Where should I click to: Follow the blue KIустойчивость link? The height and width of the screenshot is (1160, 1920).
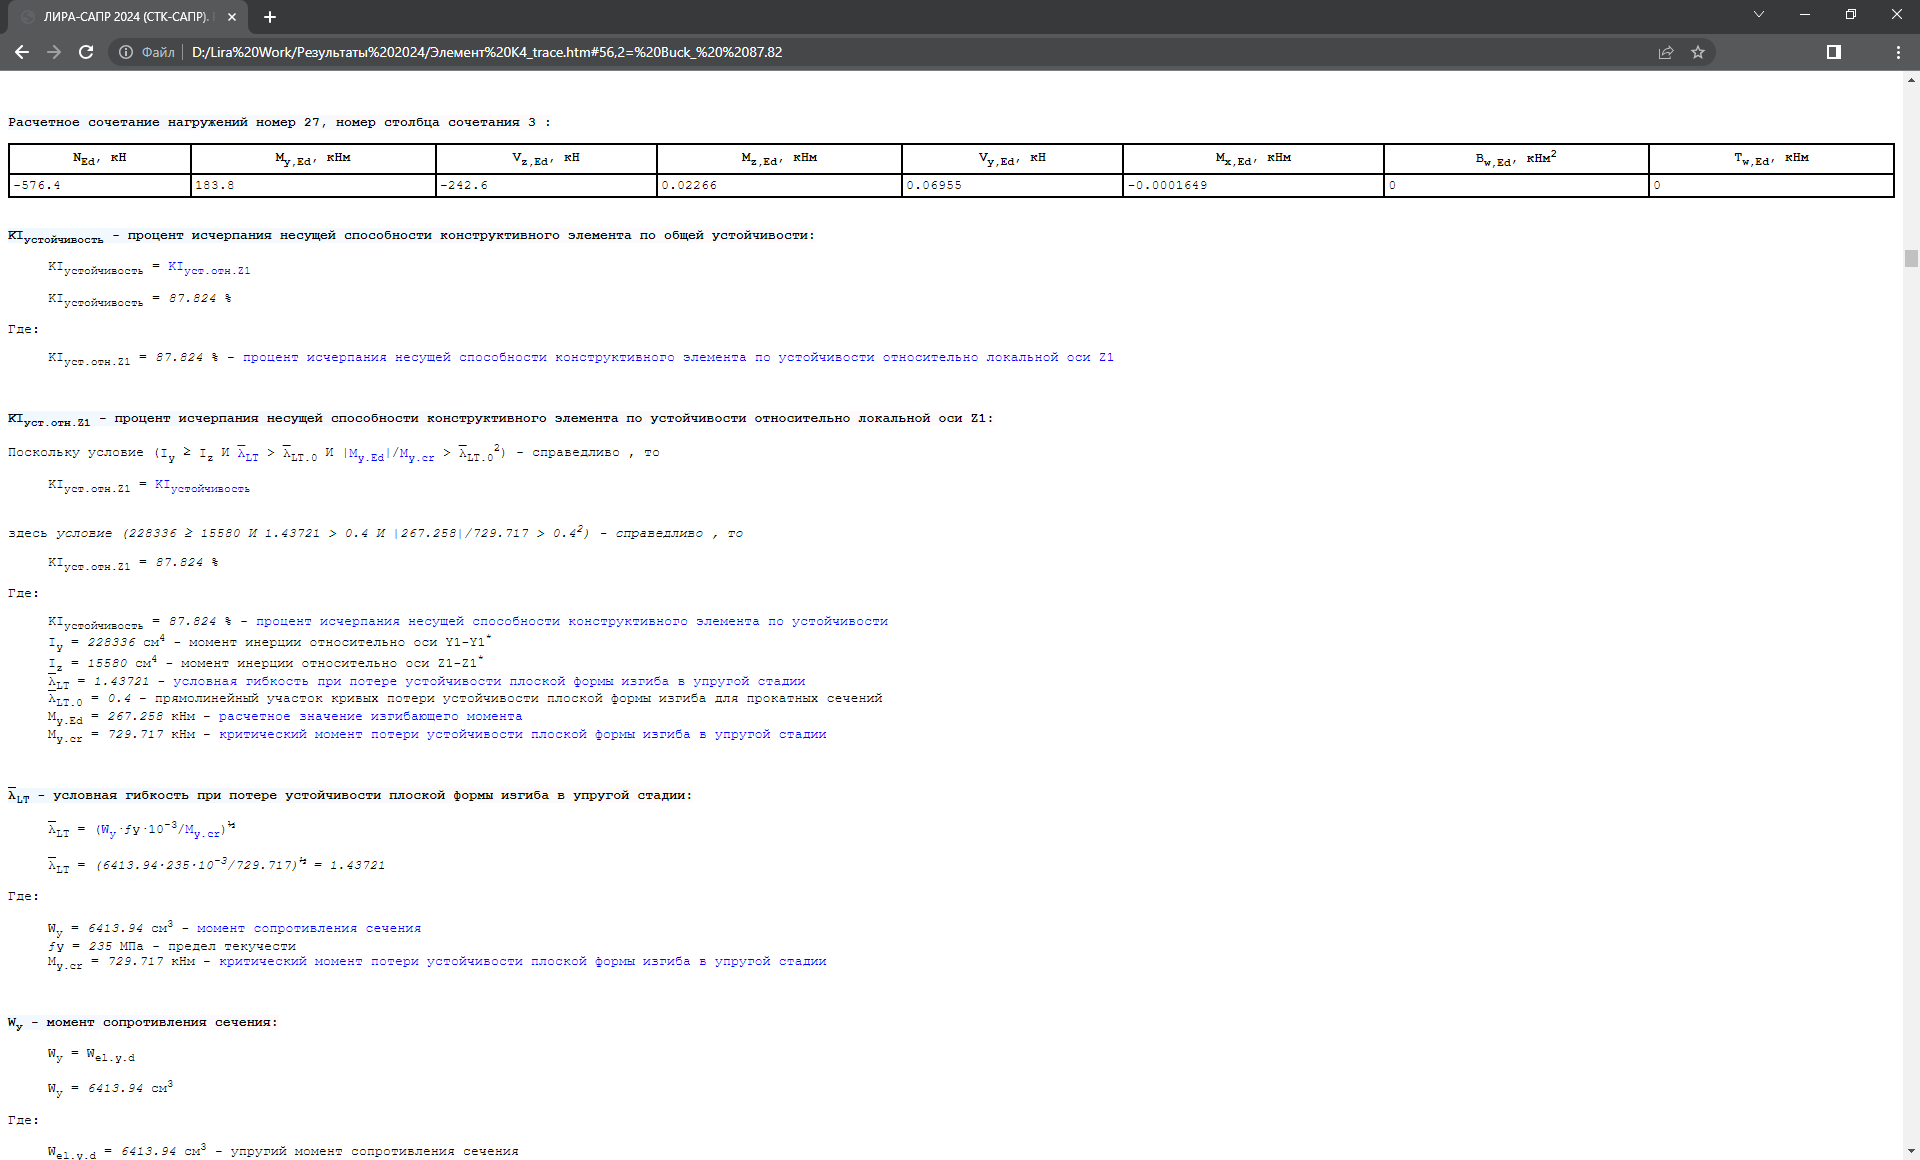202,486
